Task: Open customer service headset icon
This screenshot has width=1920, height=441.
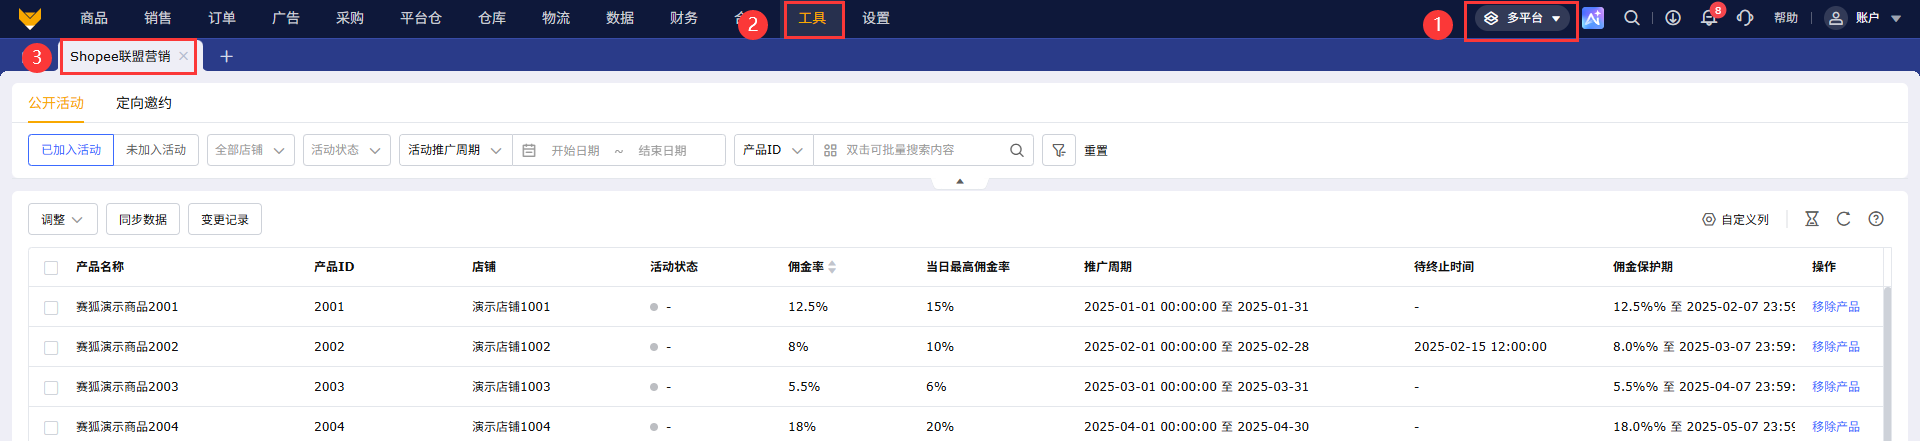Action: pyautogui.click(x=1745, y=18)
